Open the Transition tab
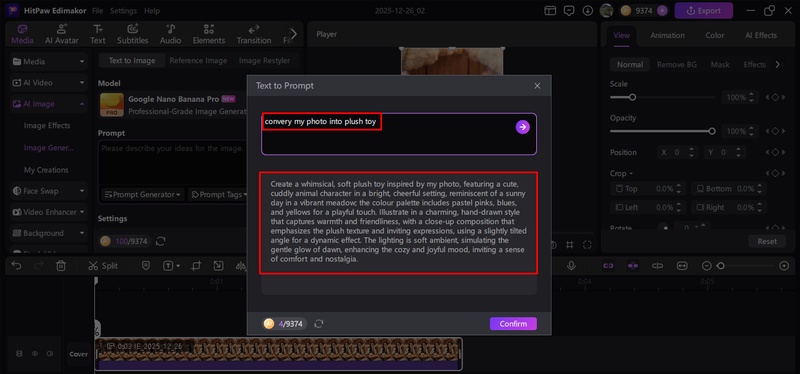The width and height of the screenshot is (800, 374). pyautogui.click(x=254, y=35)
